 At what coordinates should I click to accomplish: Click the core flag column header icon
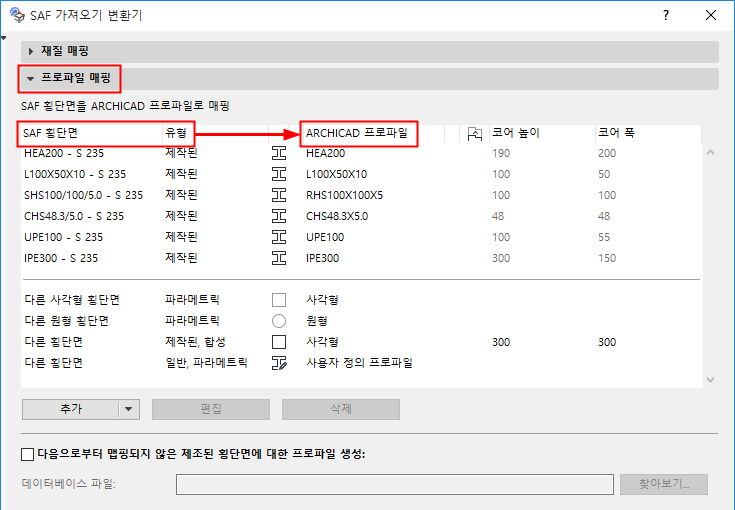pos(475,134)
